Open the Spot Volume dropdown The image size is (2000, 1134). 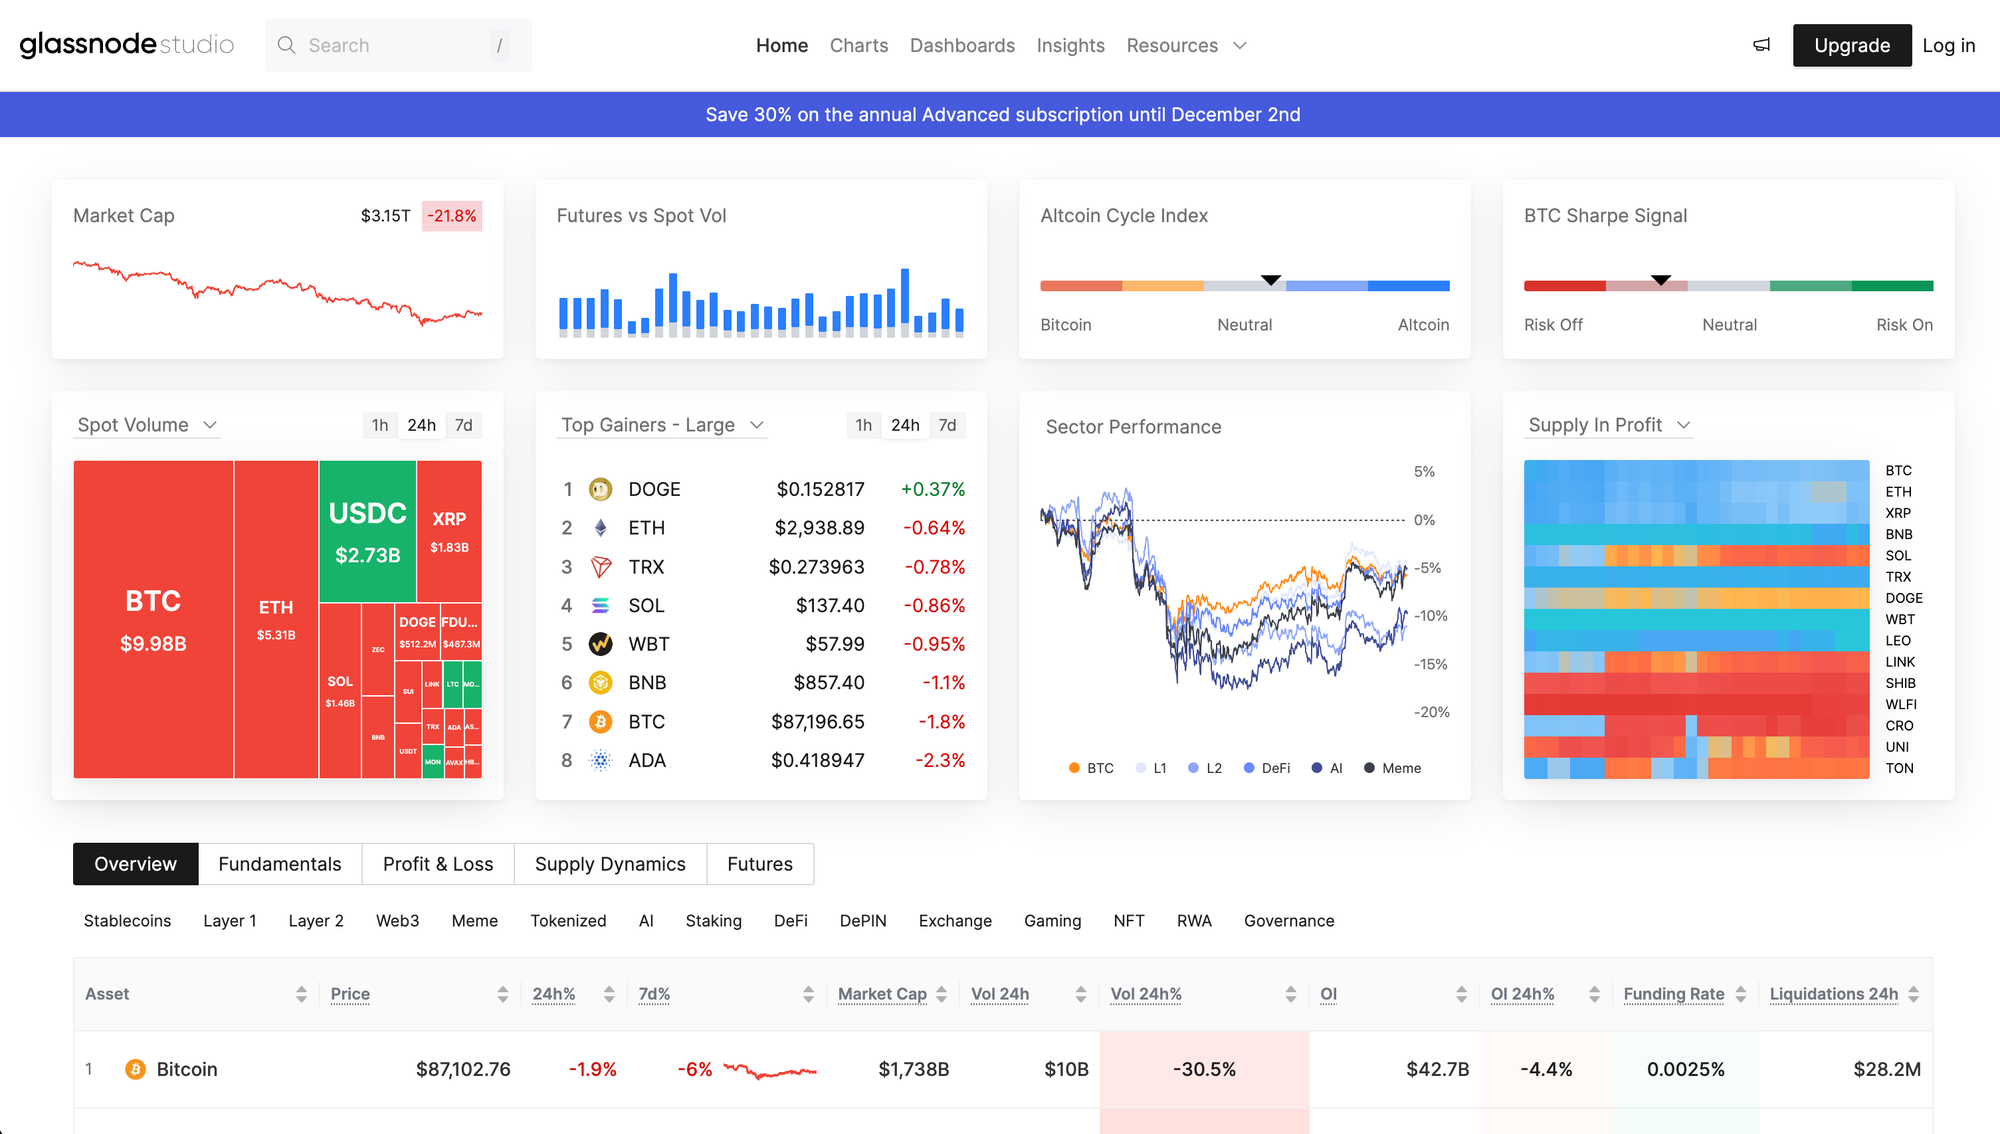click(147, 425)
